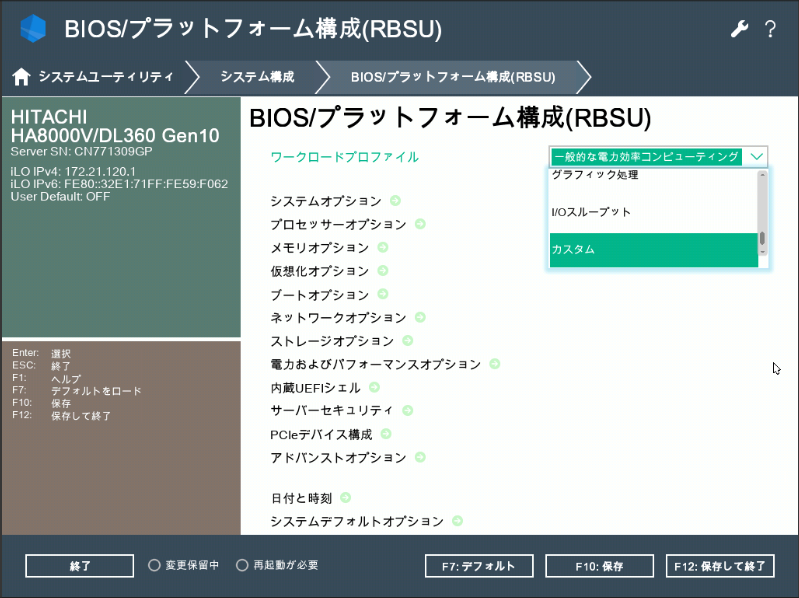Click arrow icon beside 内蔵UEFIシェル

point(374,387)
